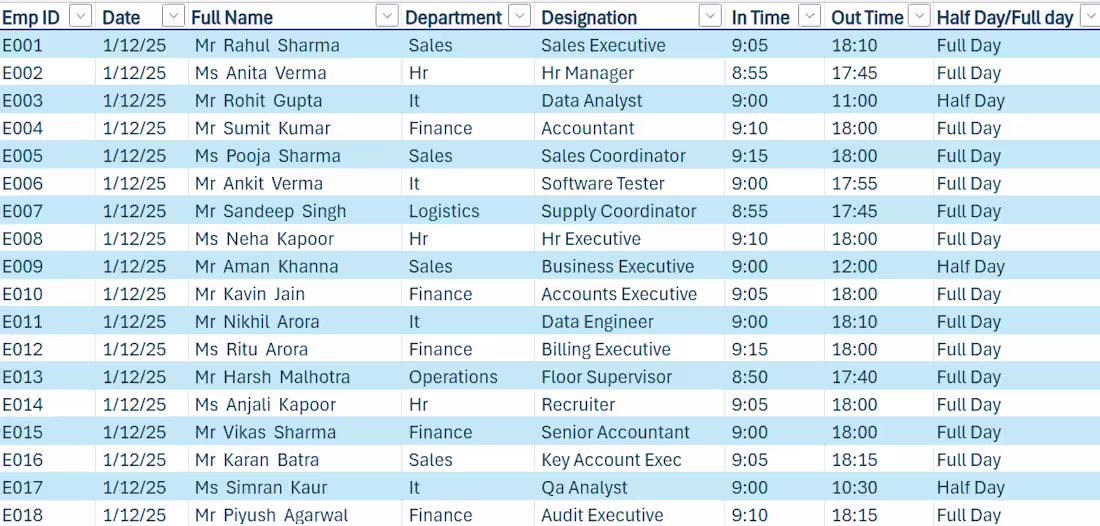Open the Out Time filter dropdown

coord(919,16)
